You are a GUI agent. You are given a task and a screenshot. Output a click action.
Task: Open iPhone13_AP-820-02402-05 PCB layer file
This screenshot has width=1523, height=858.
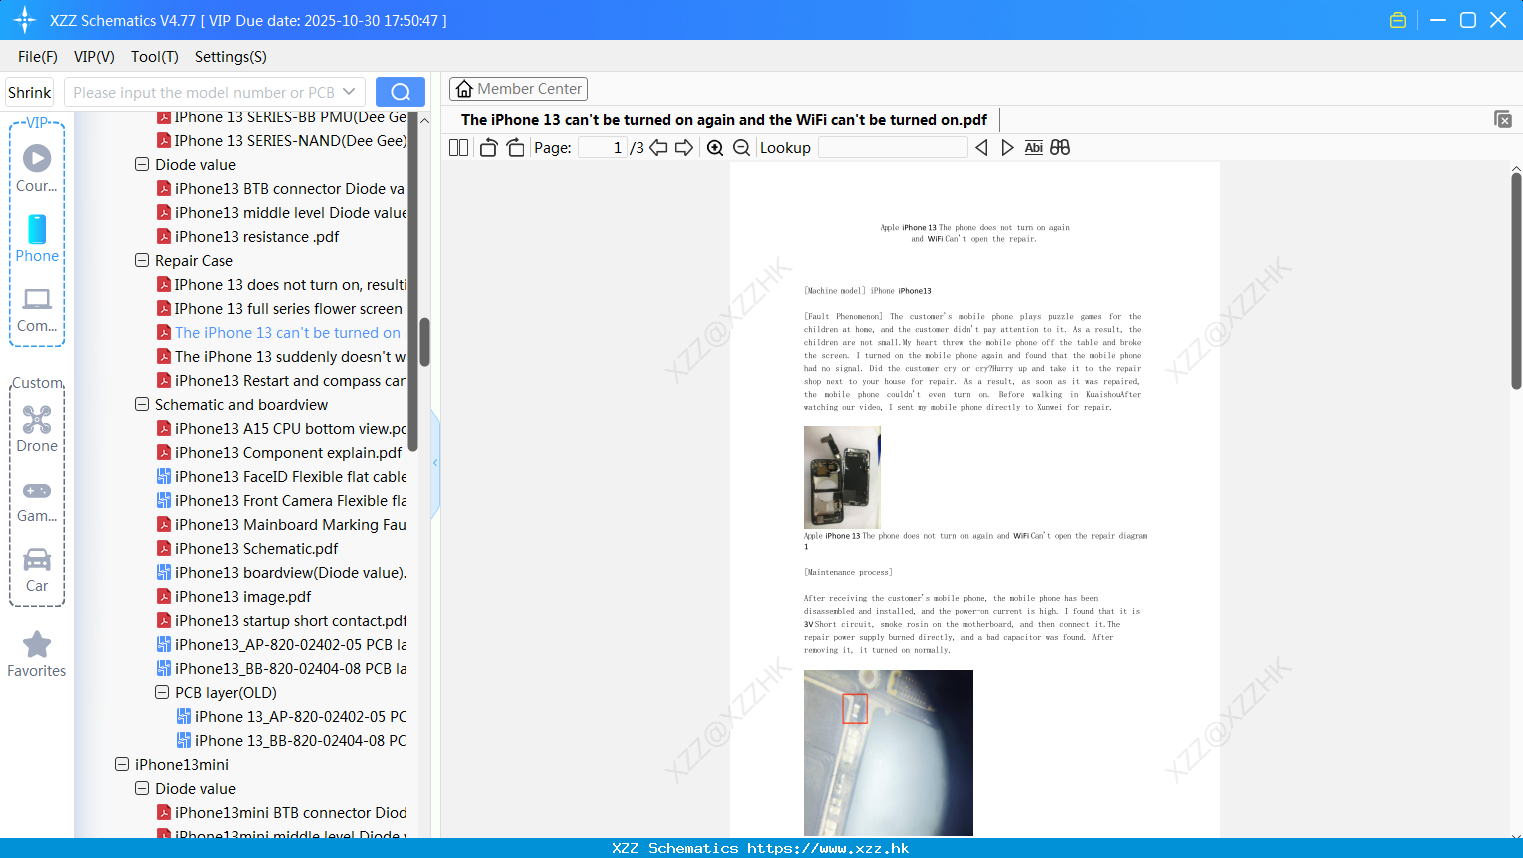[x=281, y=644]
